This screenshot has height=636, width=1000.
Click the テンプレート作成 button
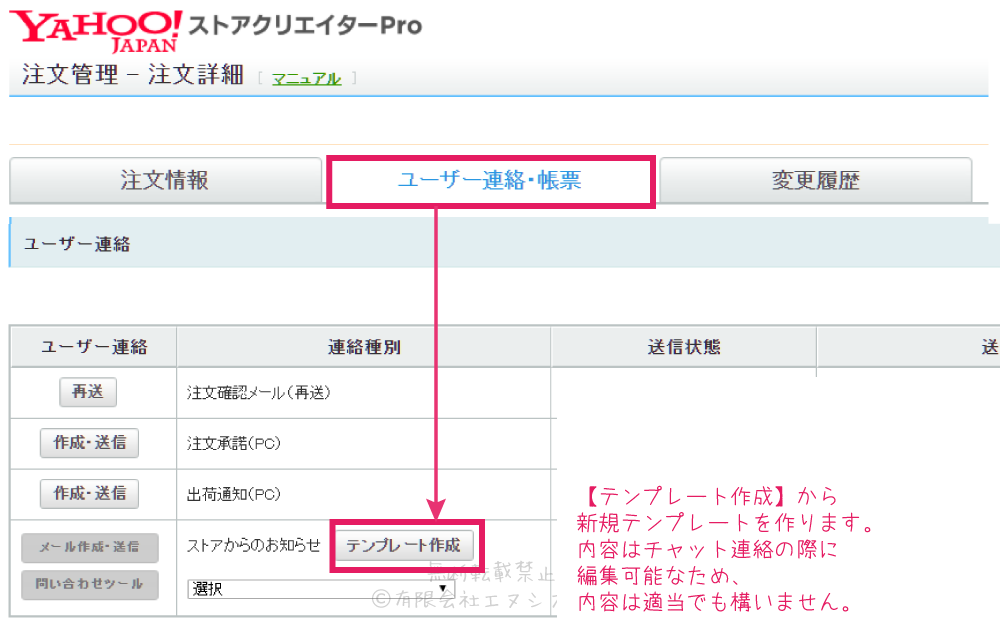coord(404,545)
